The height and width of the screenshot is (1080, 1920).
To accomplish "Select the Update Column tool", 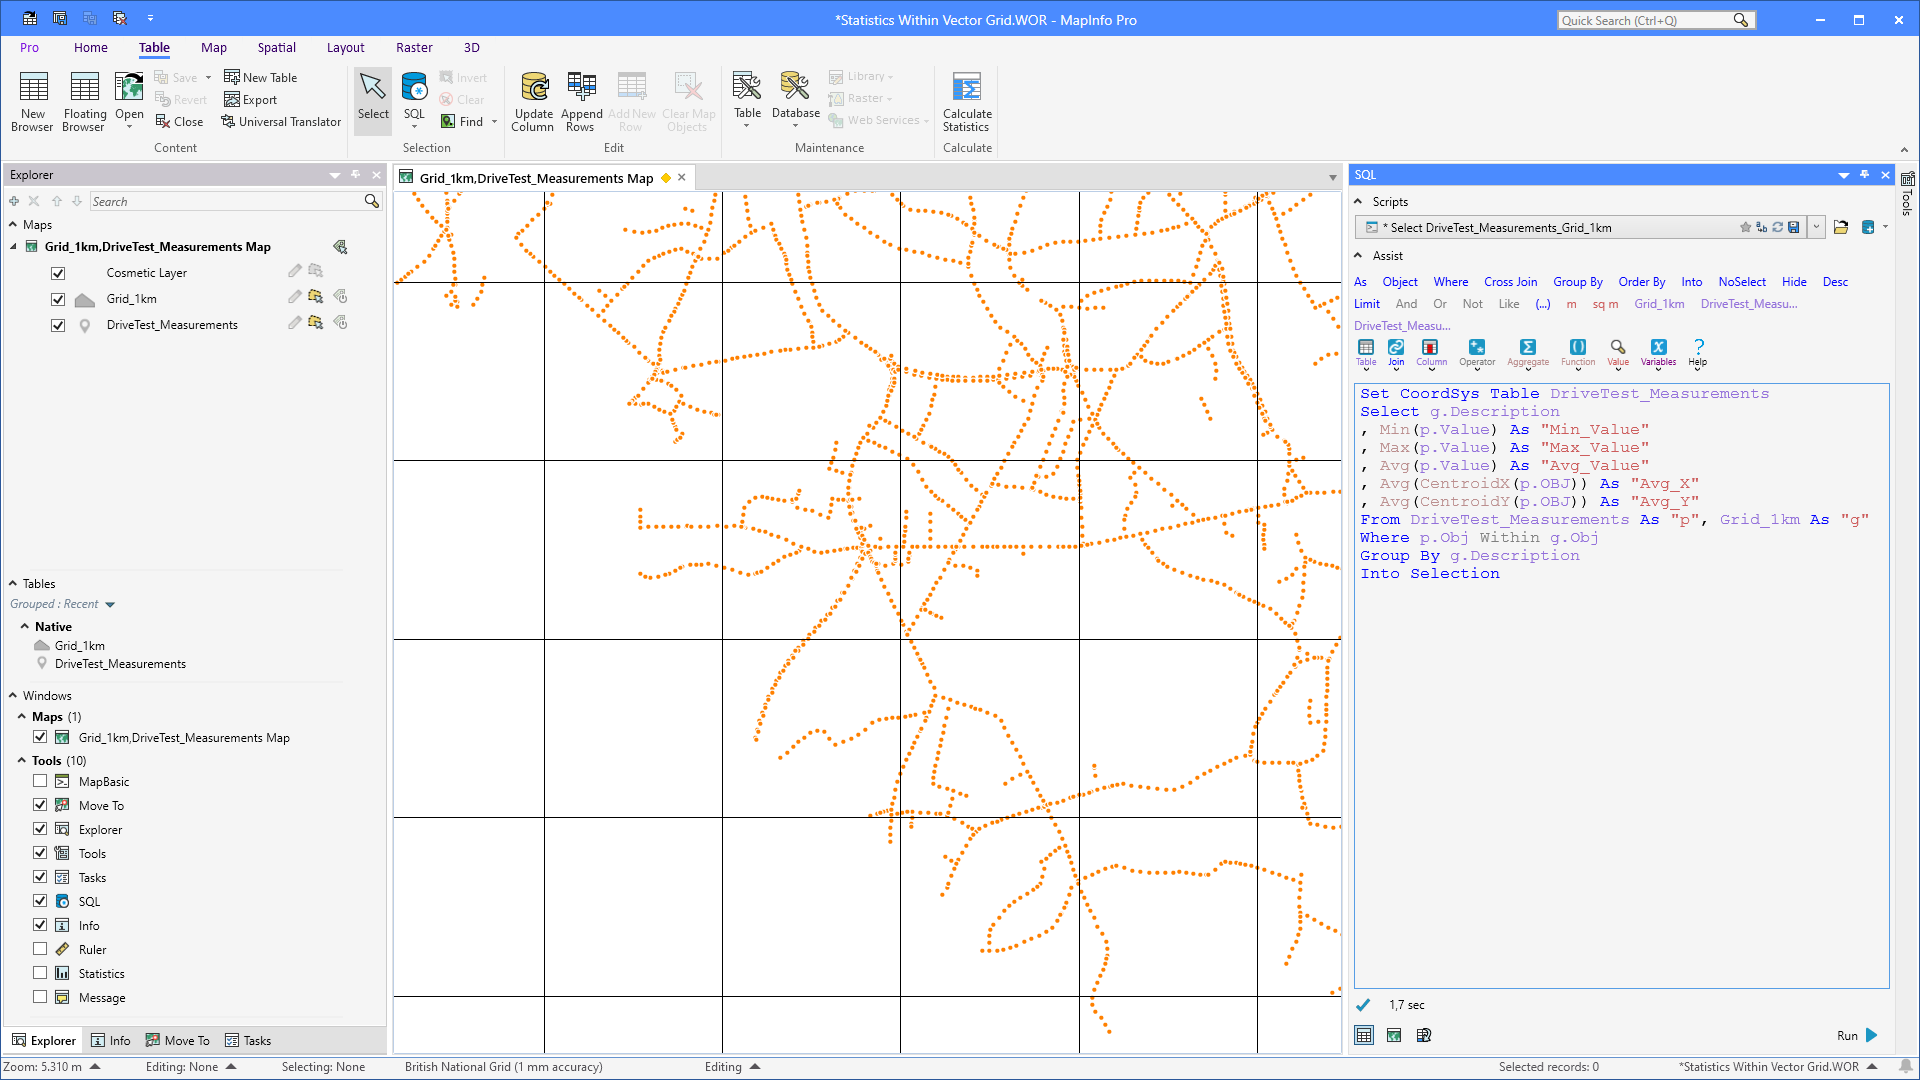I will [x=533, y=100].
